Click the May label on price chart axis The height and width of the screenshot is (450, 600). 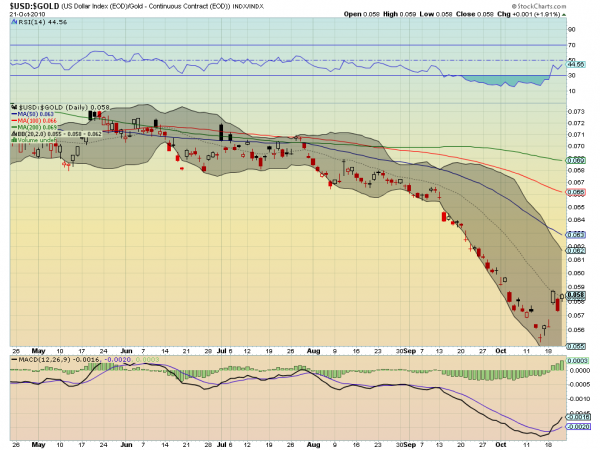click(38, 351)
